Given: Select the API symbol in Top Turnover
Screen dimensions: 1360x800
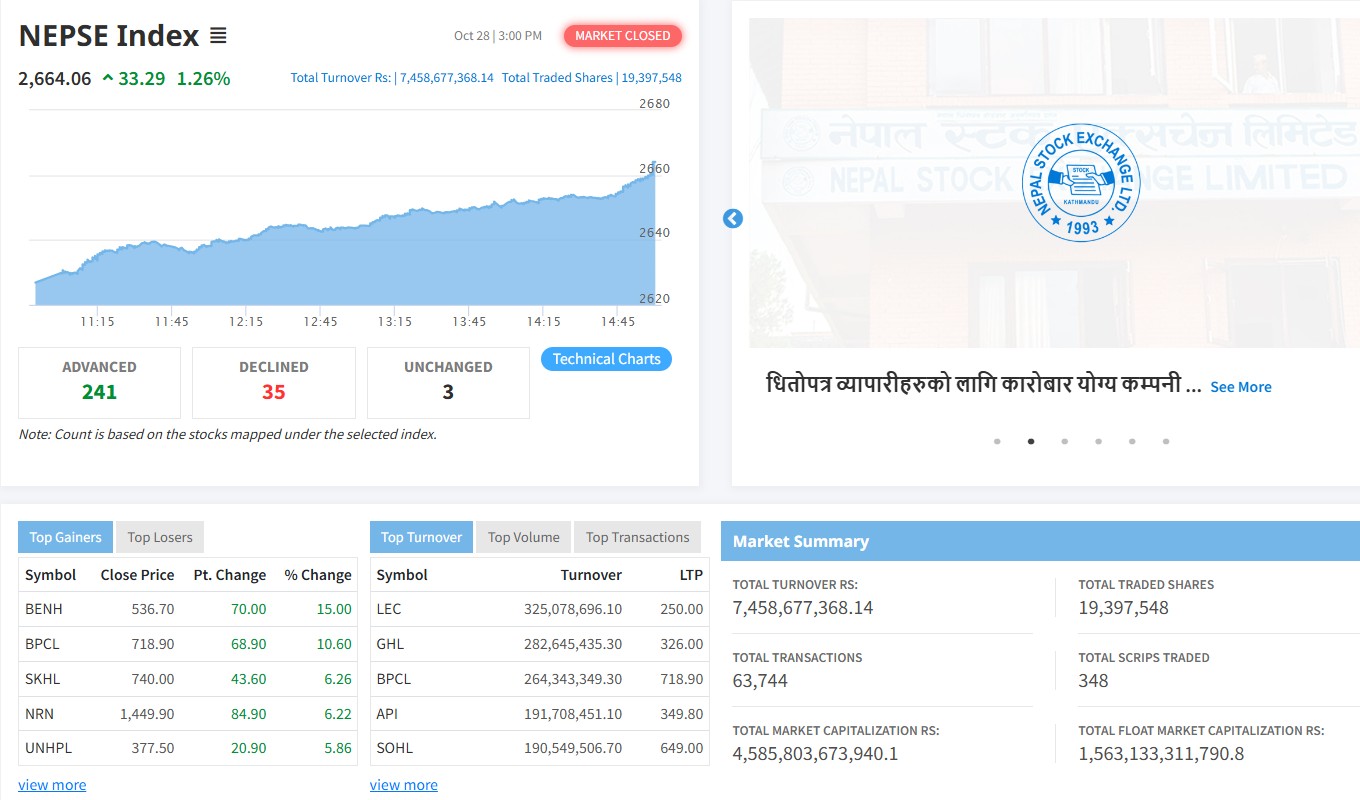Looking at the screenshot, I should (387, 714).
